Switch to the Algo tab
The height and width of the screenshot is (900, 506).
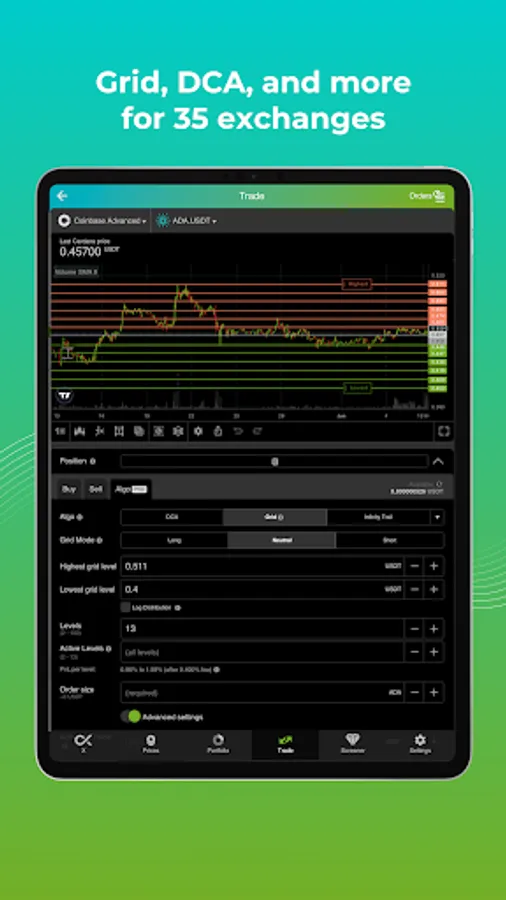[x=131, y=489]
